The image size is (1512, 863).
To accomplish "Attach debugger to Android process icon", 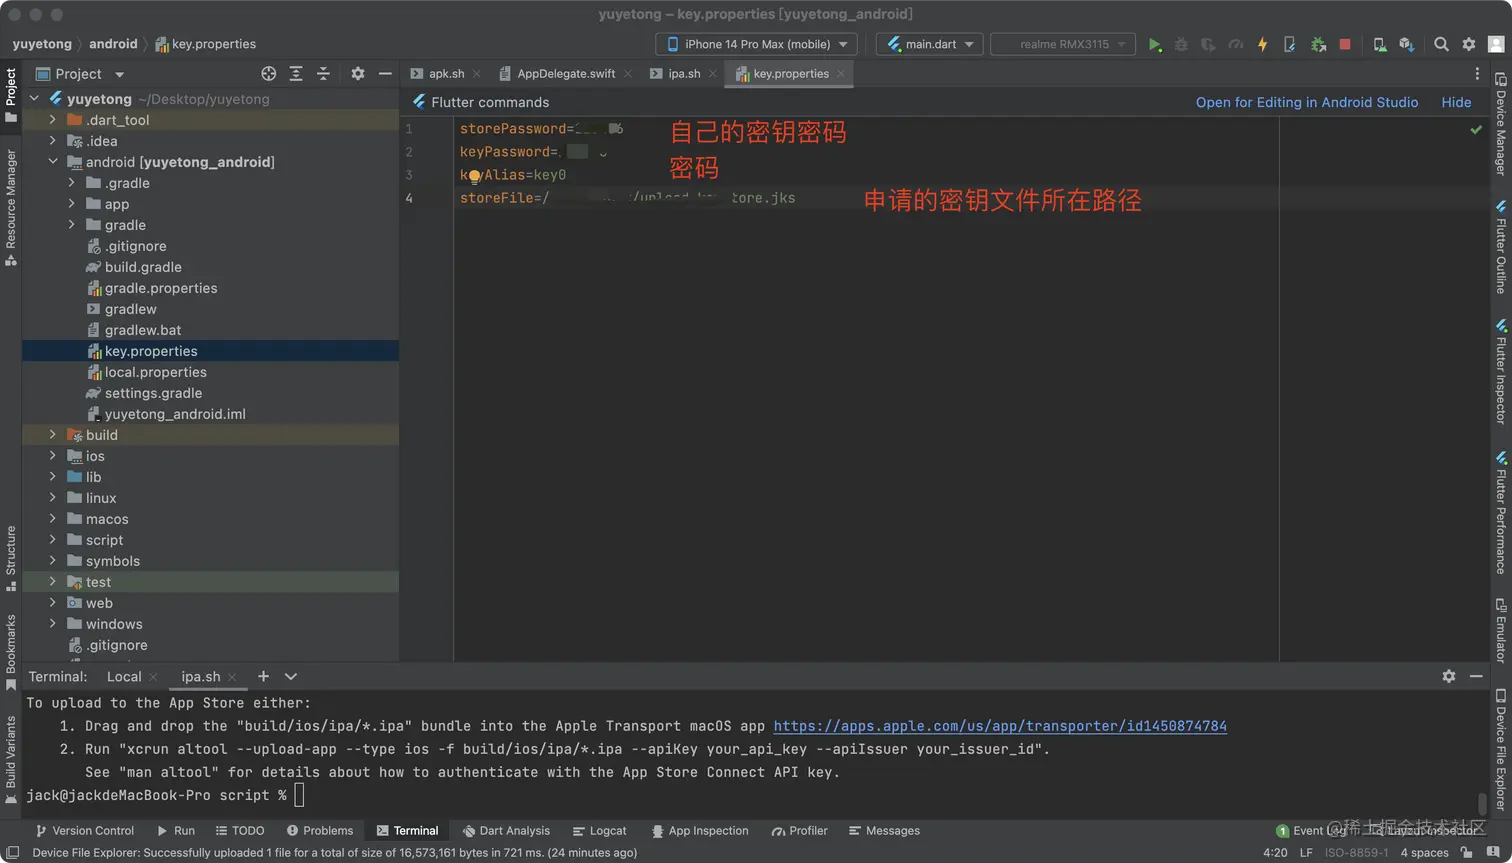I will point(1318,44).
